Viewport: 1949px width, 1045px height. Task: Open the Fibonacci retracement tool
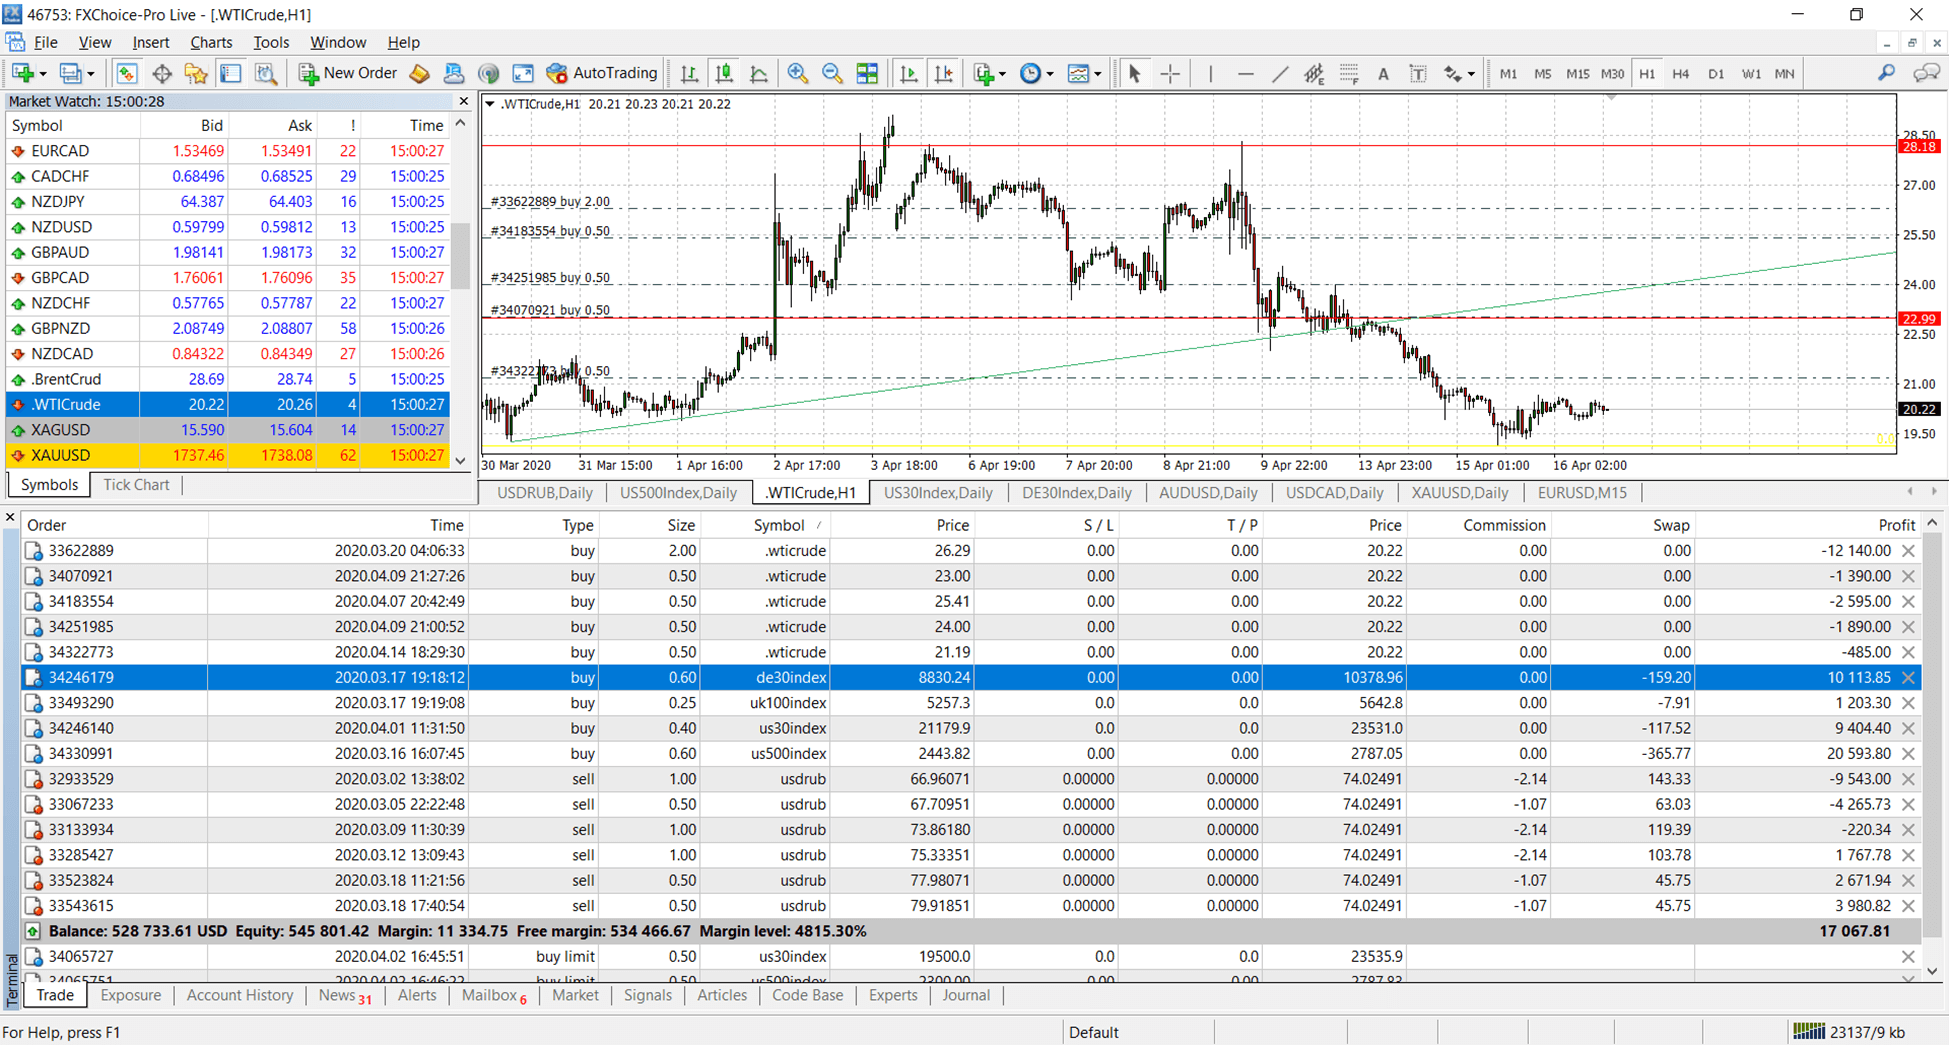pyautogui.click(x=1349, y=73)
